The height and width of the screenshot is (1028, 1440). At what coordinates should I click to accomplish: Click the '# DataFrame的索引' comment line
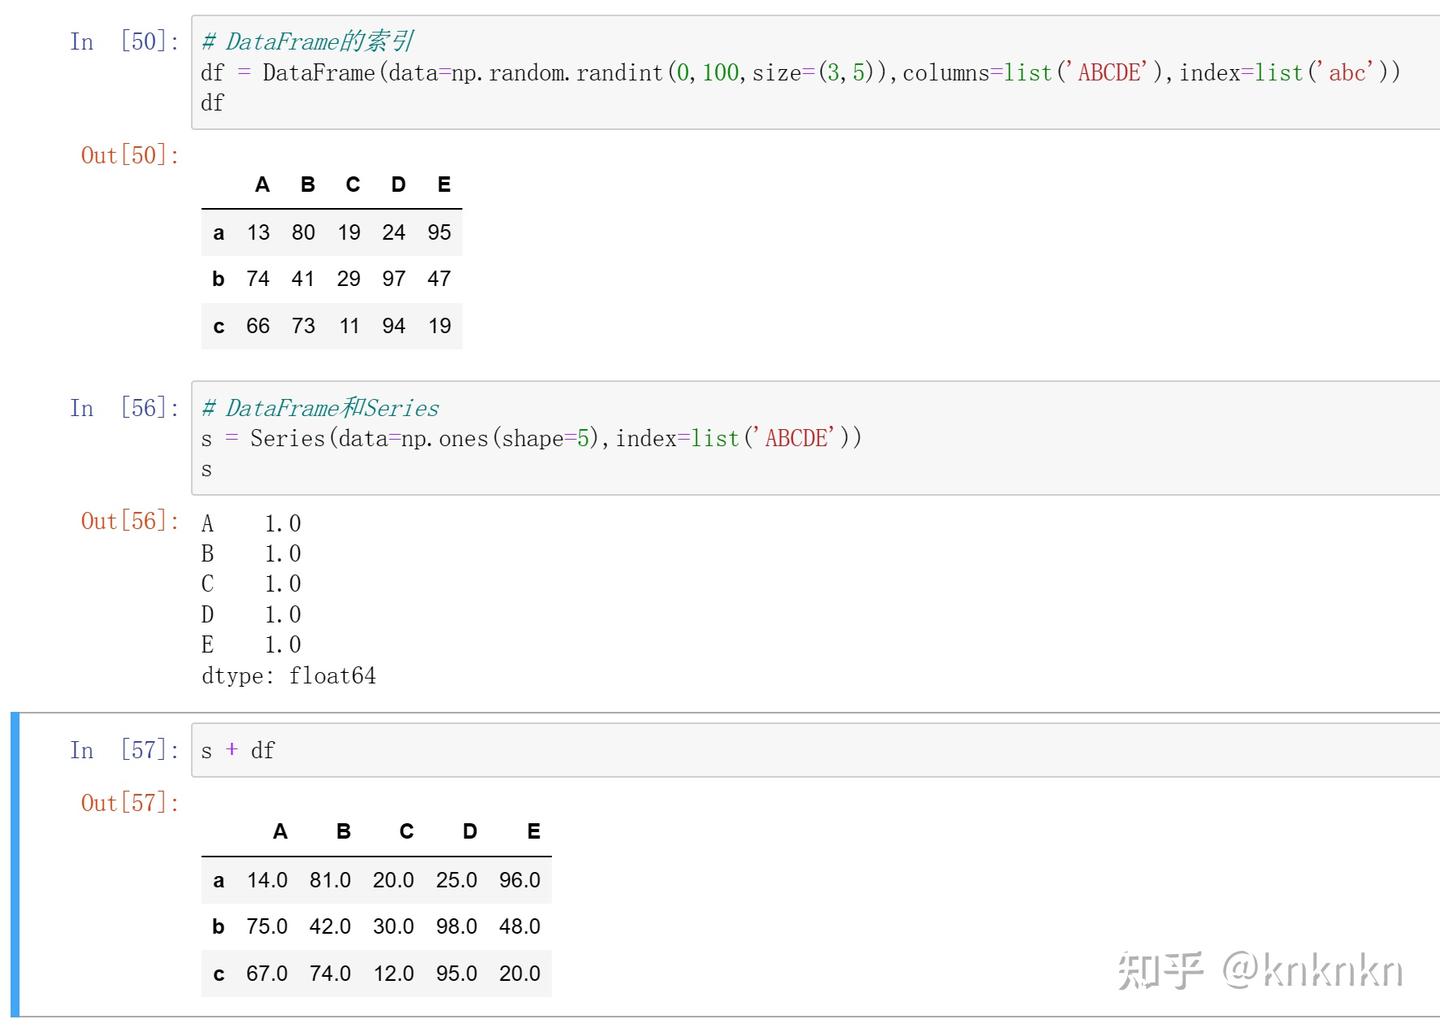[x=308, y=42]
